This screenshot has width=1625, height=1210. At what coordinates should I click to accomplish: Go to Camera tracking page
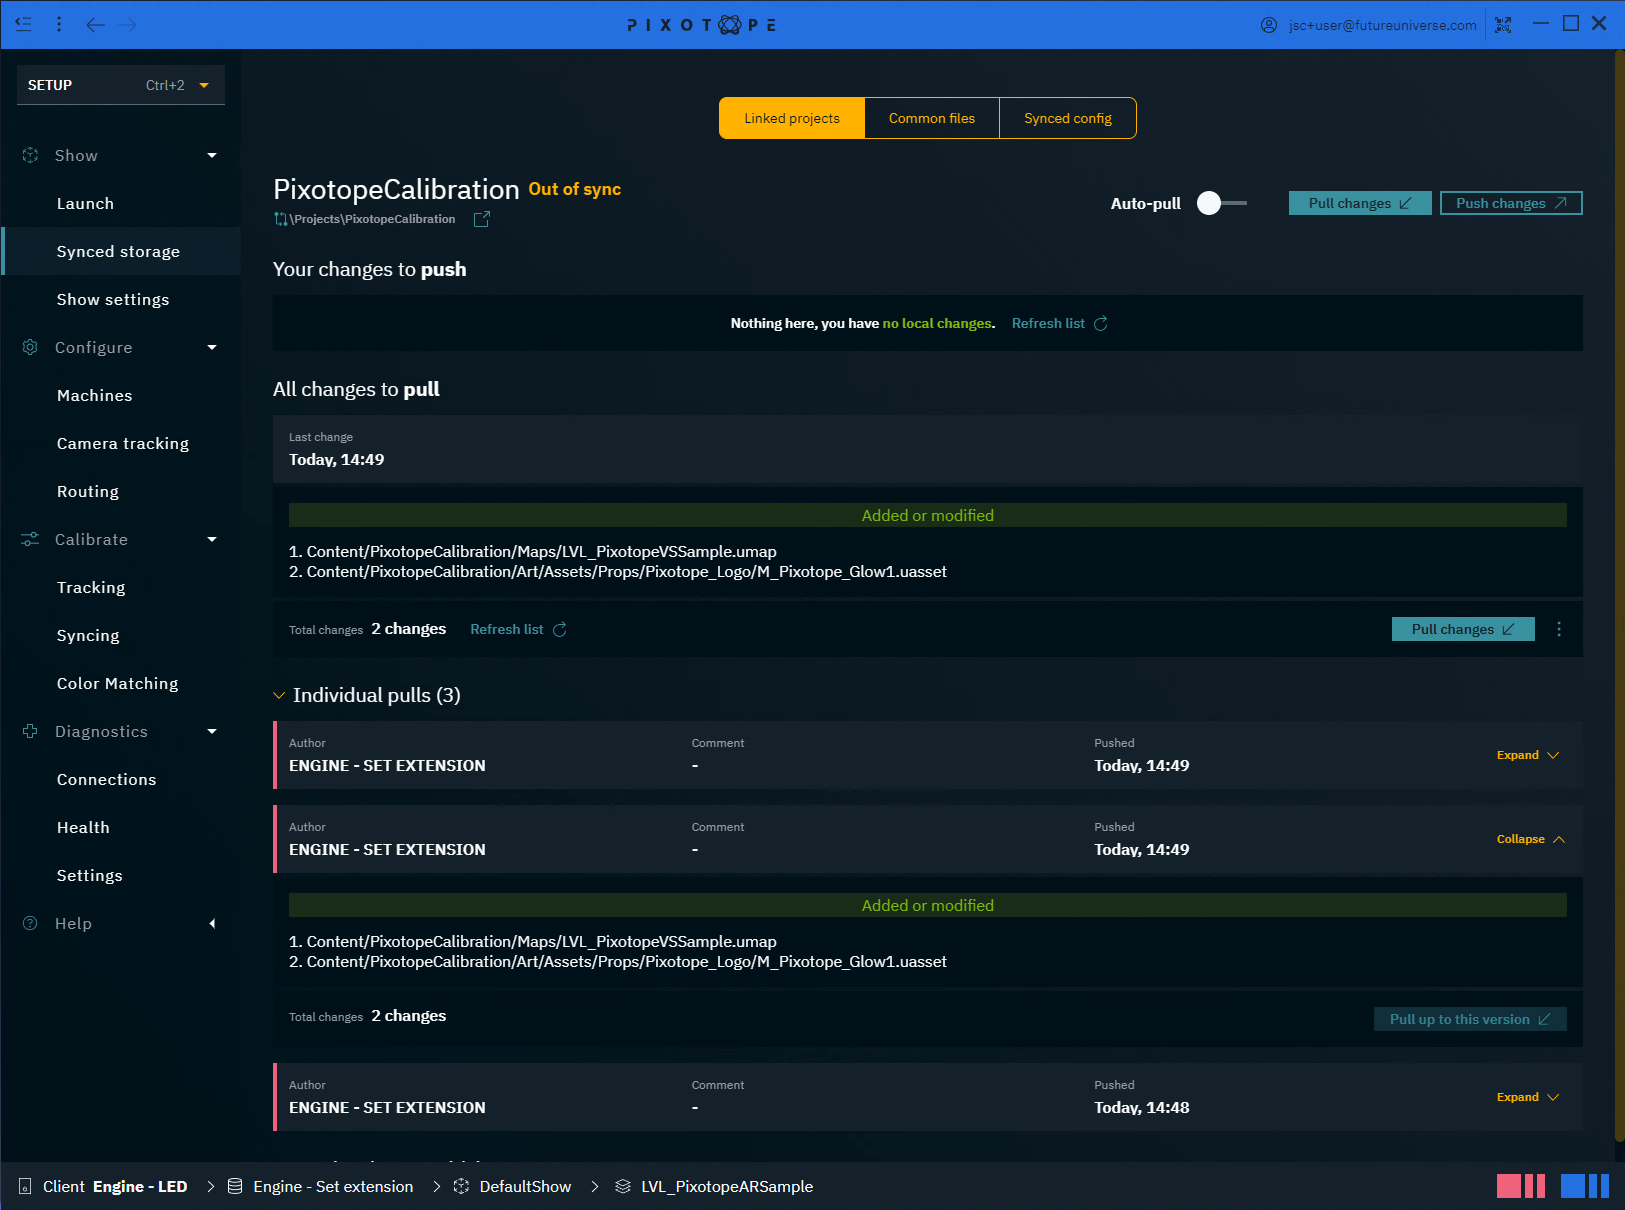121,443
